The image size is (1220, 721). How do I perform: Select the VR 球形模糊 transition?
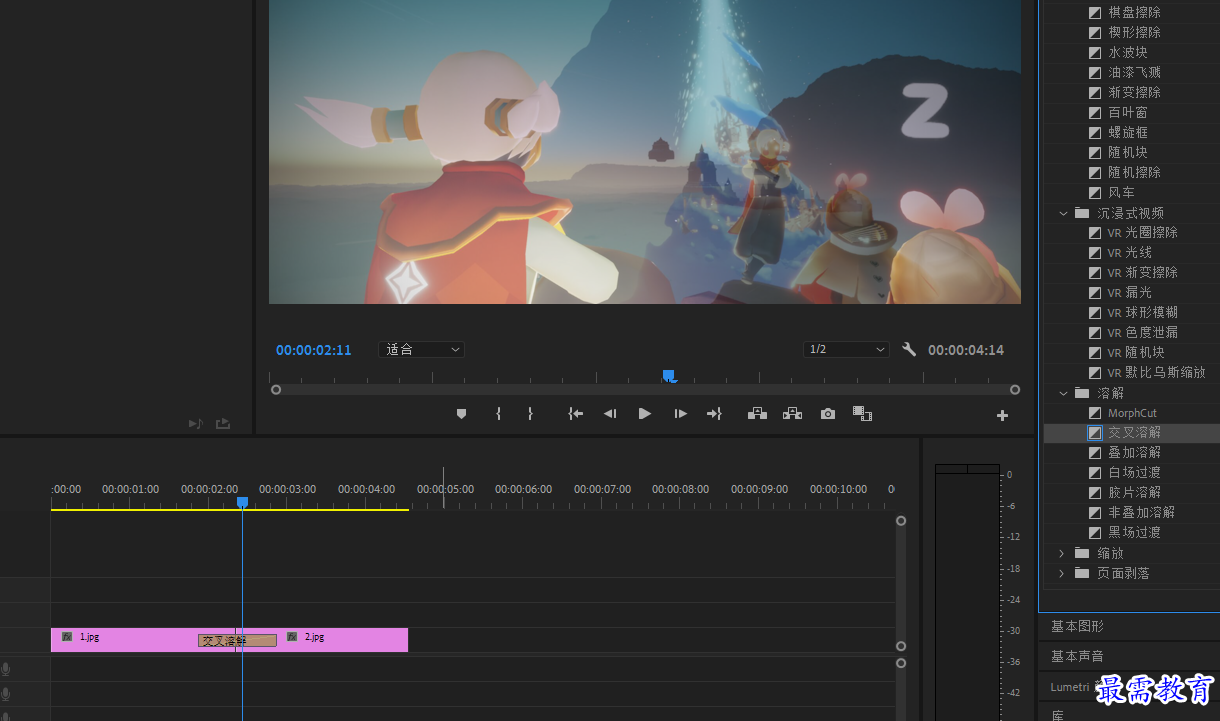tap(1142, 312)
